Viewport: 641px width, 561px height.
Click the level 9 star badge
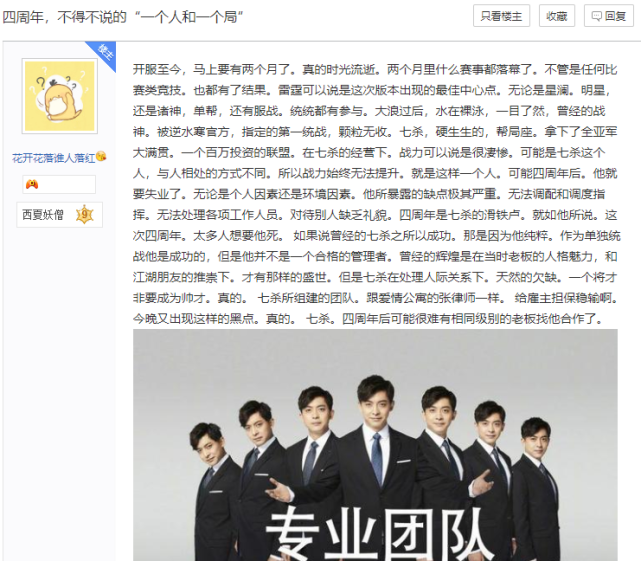coord(85,214)
